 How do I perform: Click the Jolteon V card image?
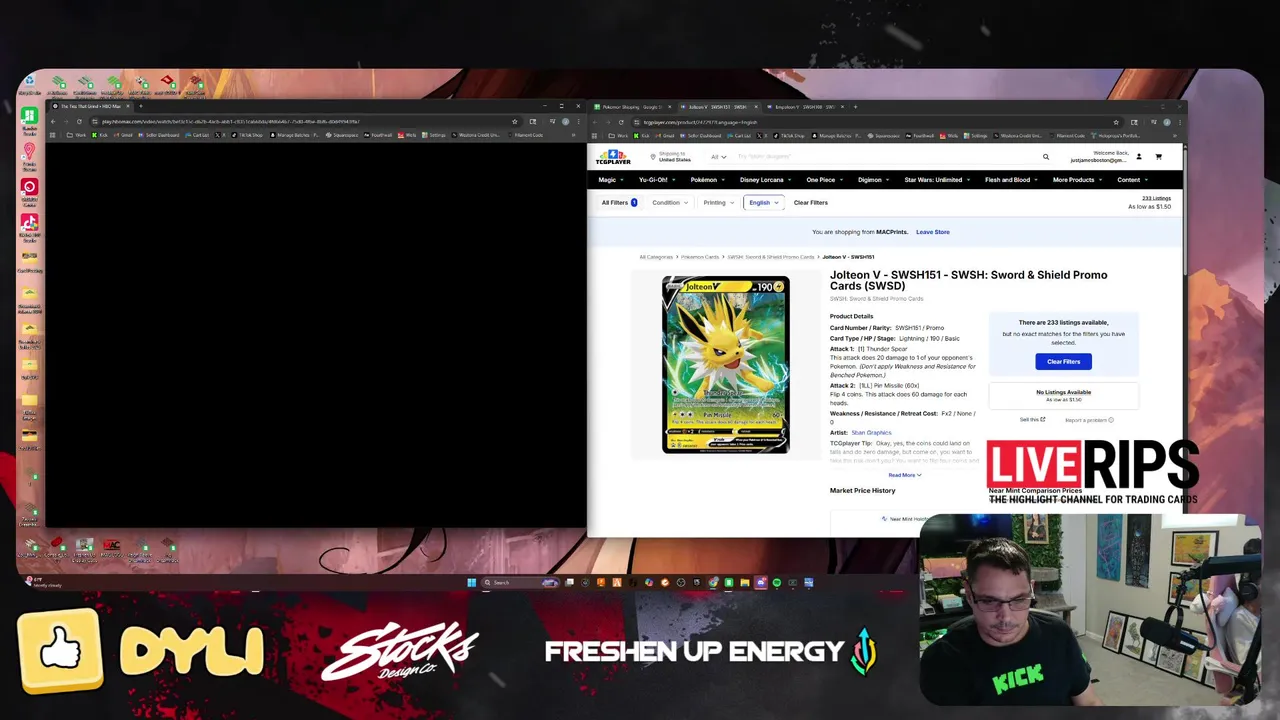[x=726, y=365]
